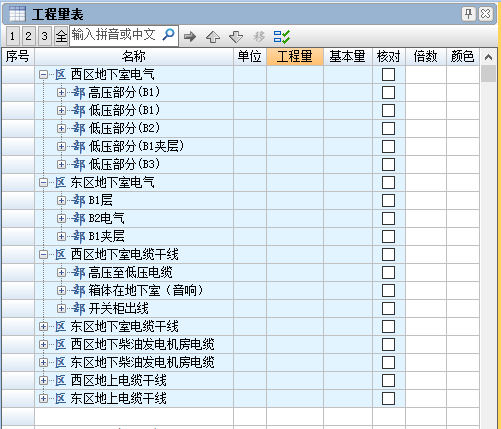This screenshot has height=429, width=501.
Task: Expand the 西区地下柴油发电机房电缆 node
Action: pos(43,344)
